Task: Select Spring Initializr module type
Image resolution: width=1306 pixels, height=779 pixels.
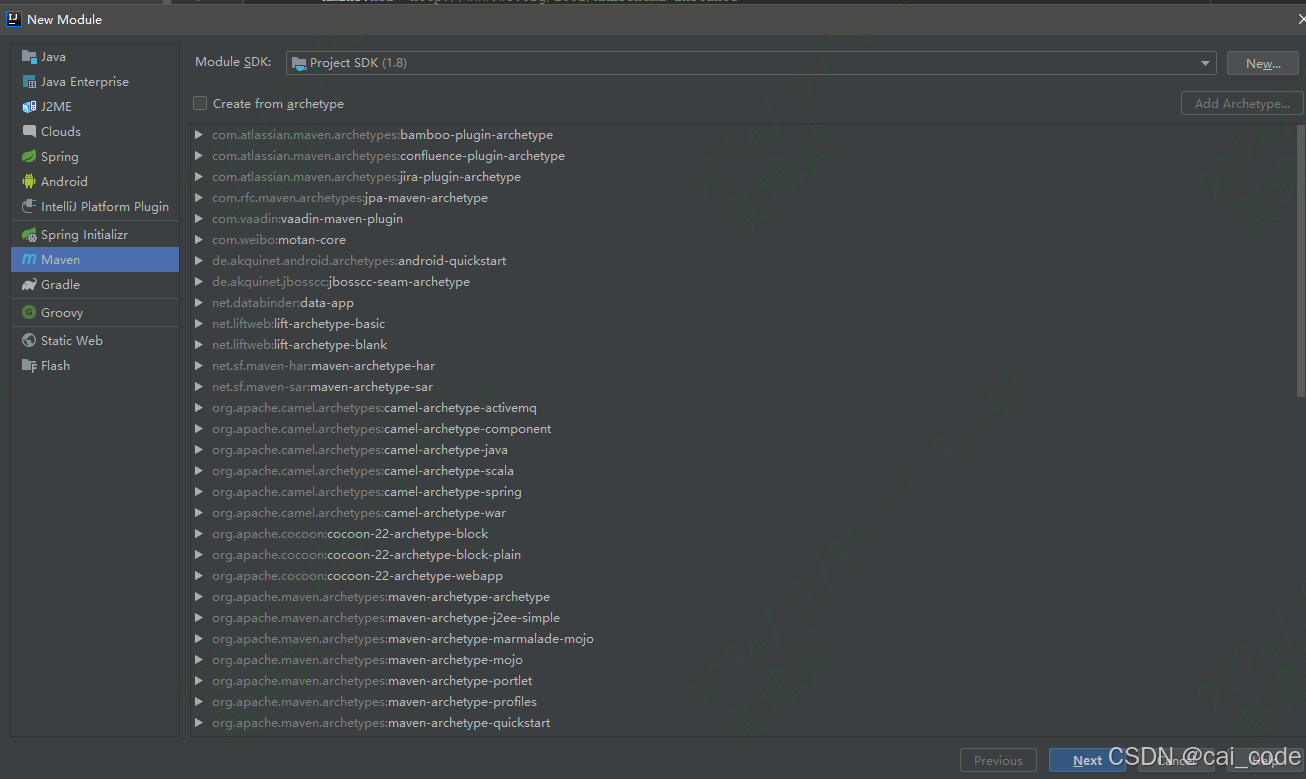Action: click(x=95, y=235)
